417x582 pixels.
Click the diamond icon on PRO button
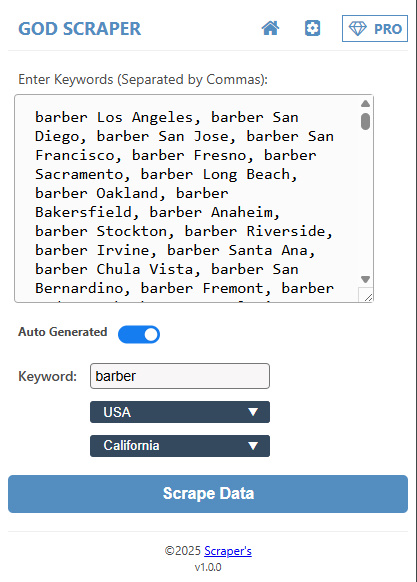358,29
